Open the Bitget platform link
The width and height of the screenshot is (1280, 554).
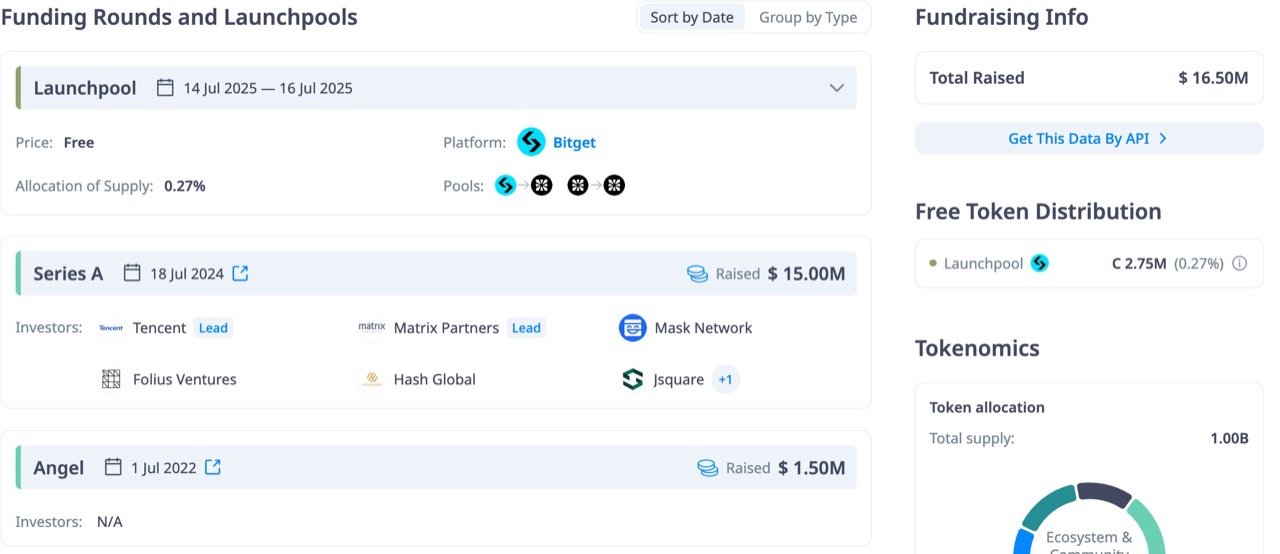click(574, 143)
